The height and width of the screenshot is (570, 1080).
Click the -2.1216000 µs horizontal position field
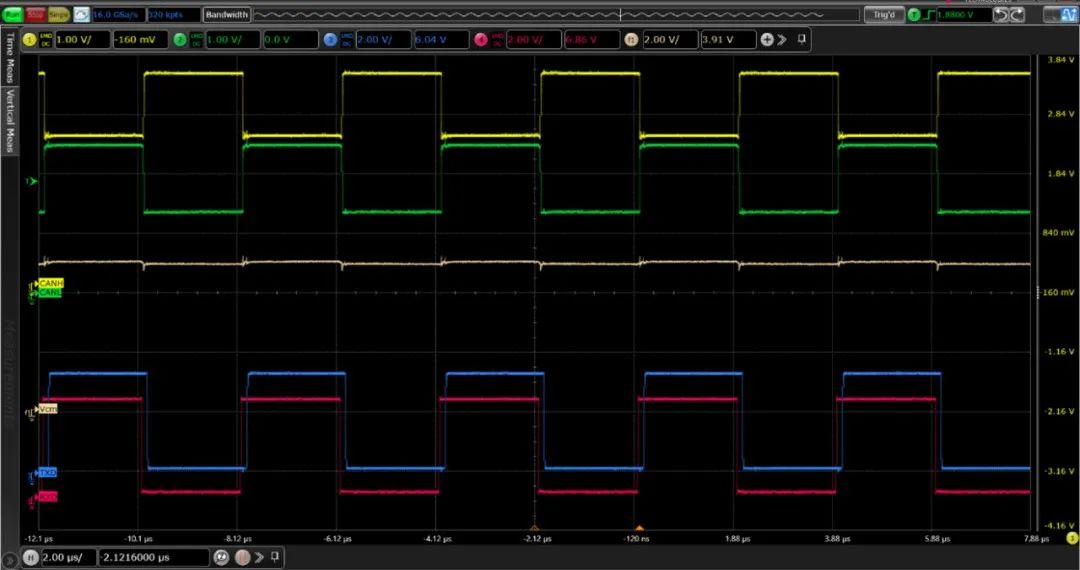pos(154,557)
